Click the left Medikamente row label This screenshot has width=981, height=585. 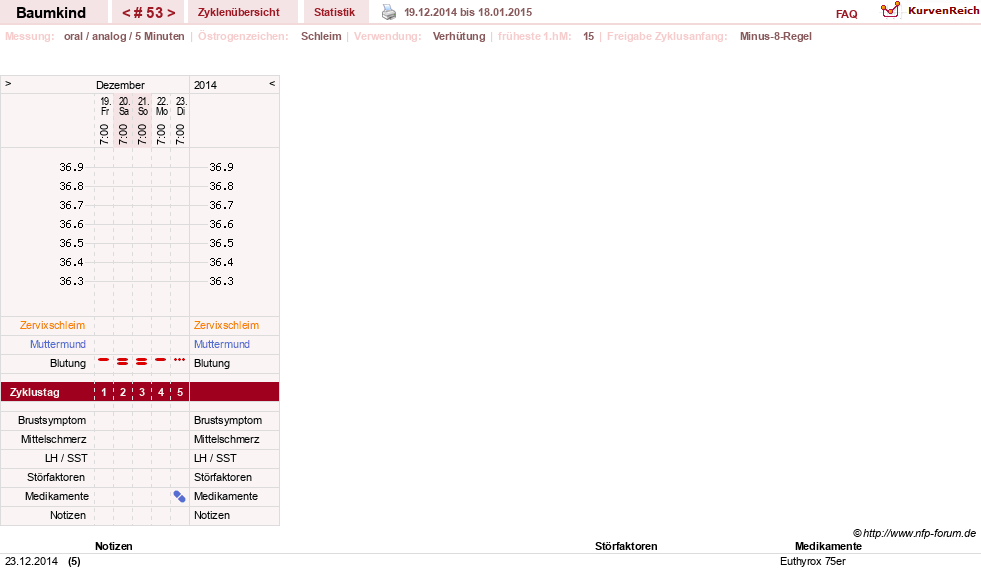(57, 496)
